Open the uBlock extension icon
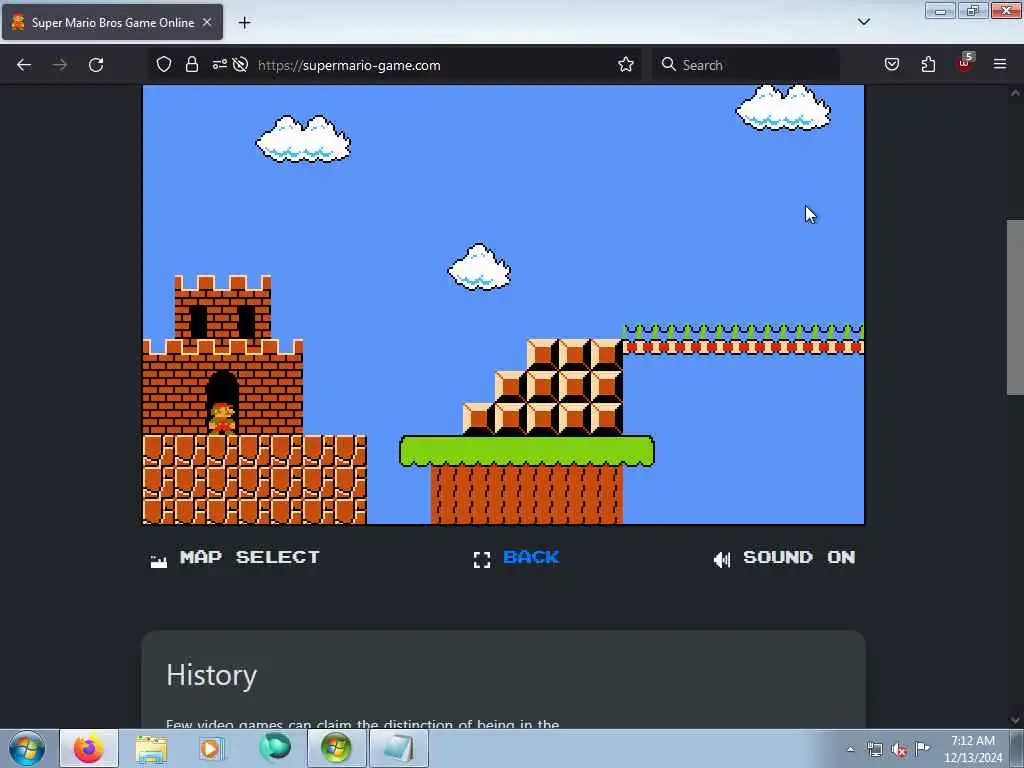Viewport: 1024px width, 768px height. (x=965, y=63)
